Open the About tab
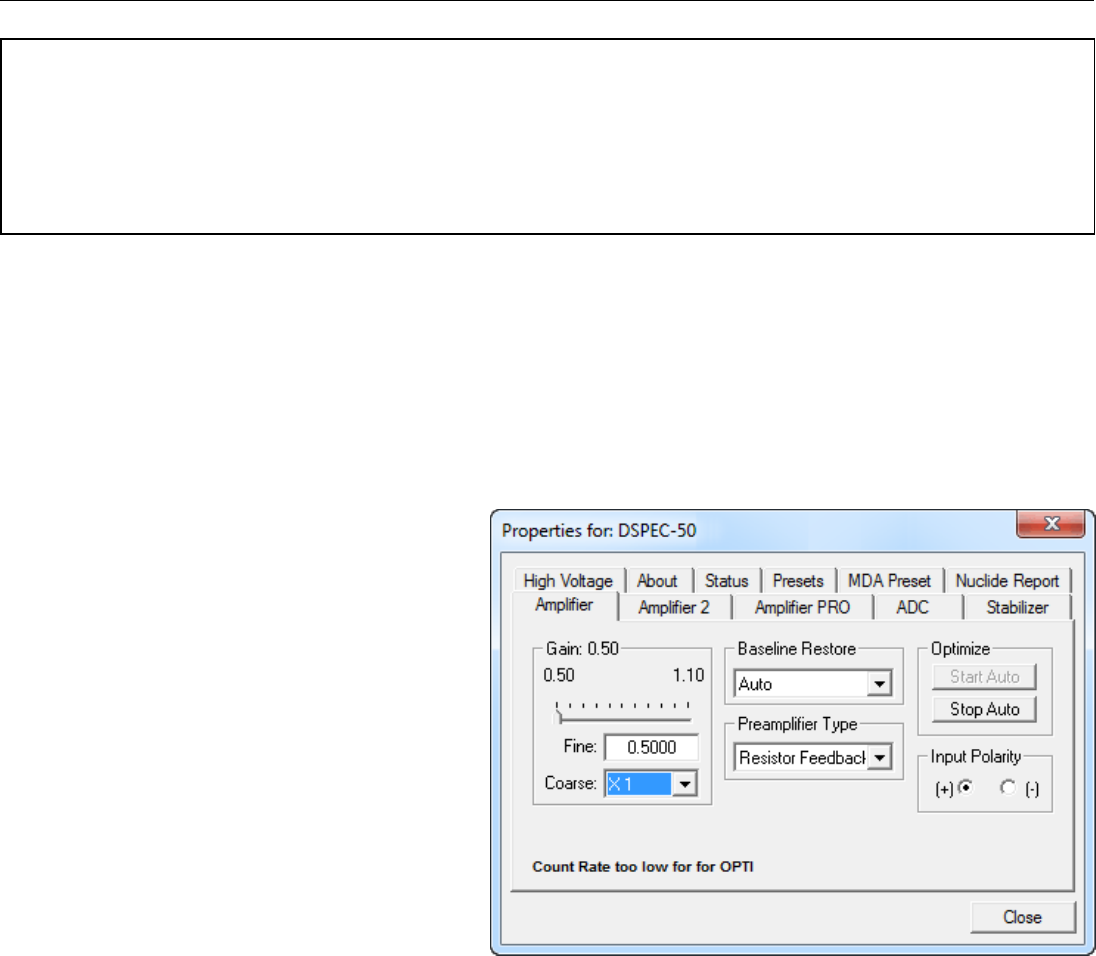The height and width of the screenshot is (956, 1096). click(657, 581)
